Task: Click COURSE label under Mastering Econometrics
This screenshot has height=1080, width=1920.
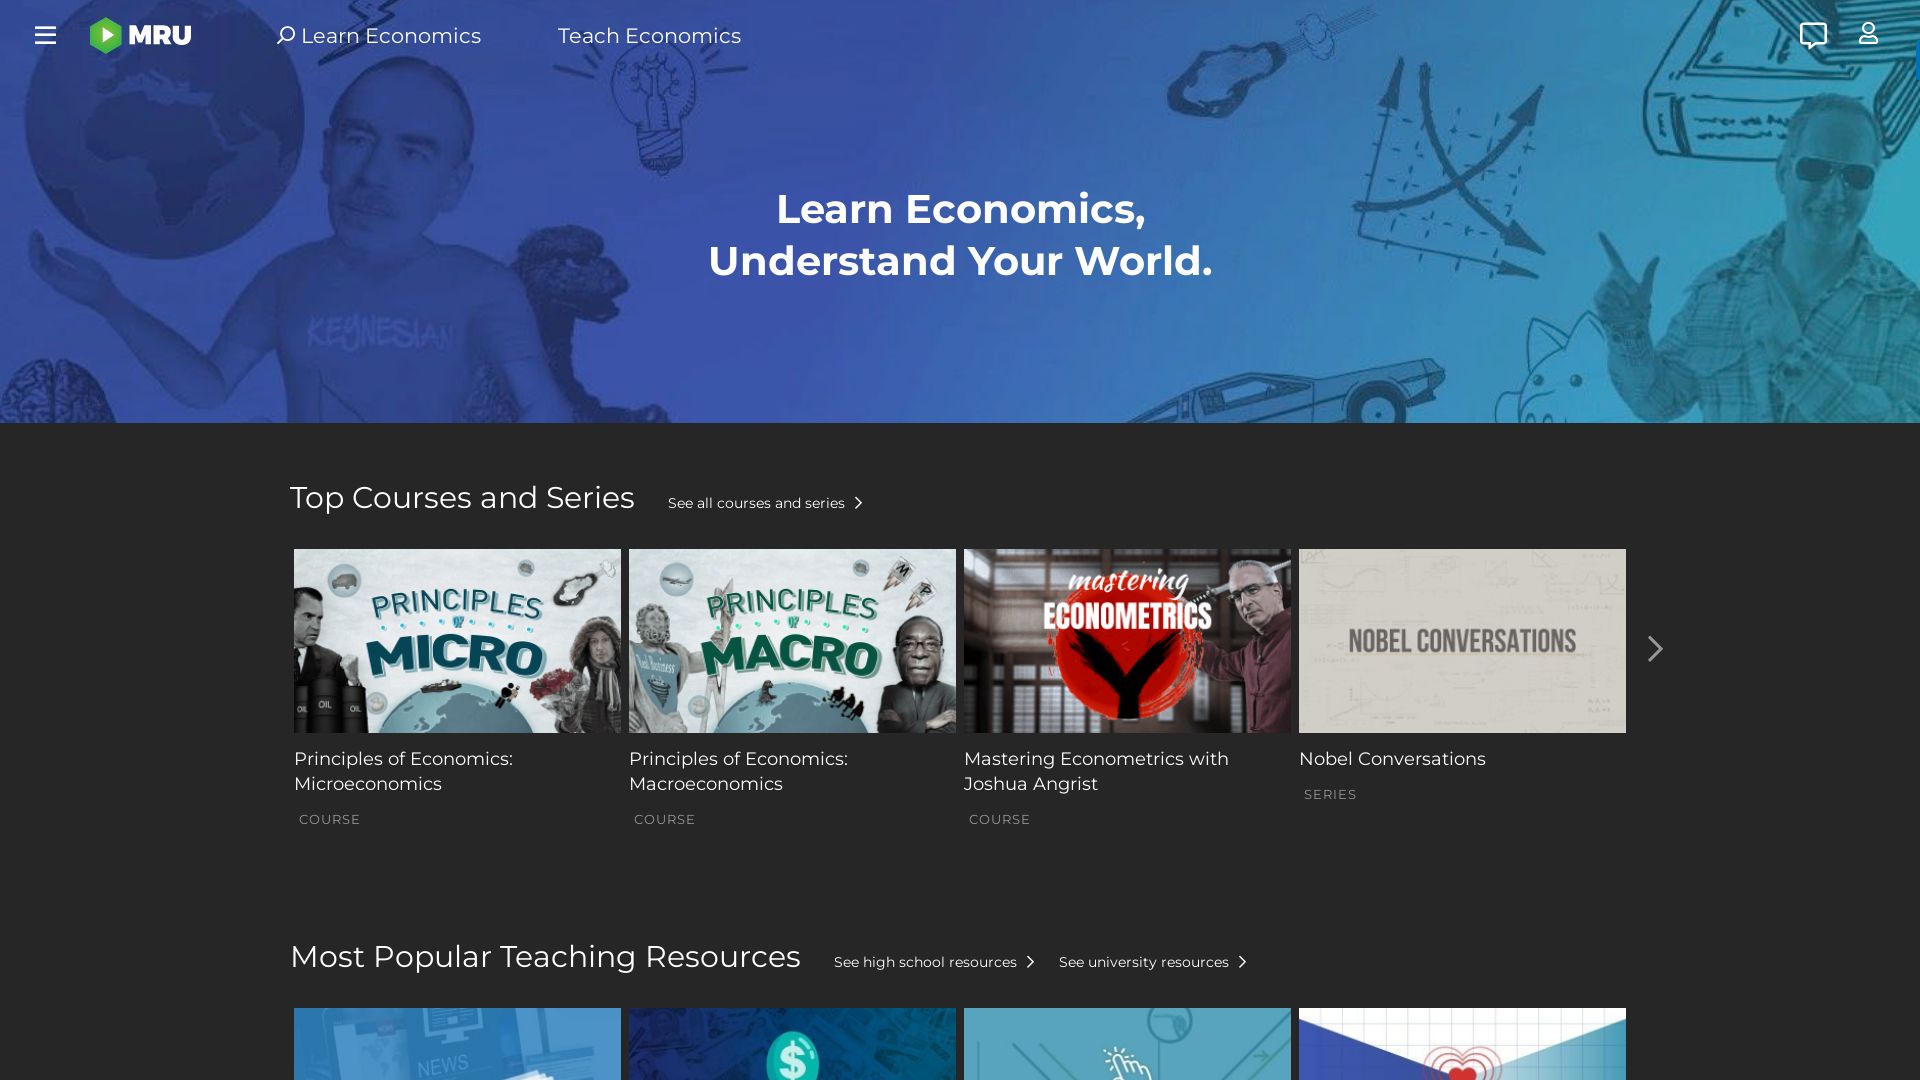Action: 999,819
